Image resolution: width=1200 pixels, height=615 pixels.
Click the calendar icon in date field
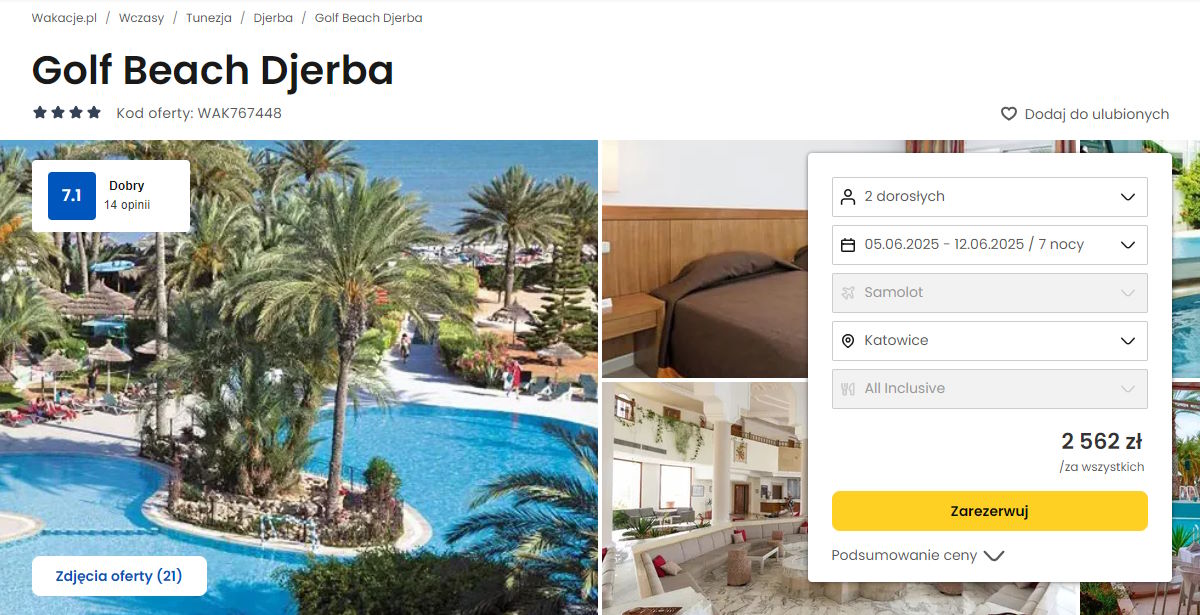(848, 245)
